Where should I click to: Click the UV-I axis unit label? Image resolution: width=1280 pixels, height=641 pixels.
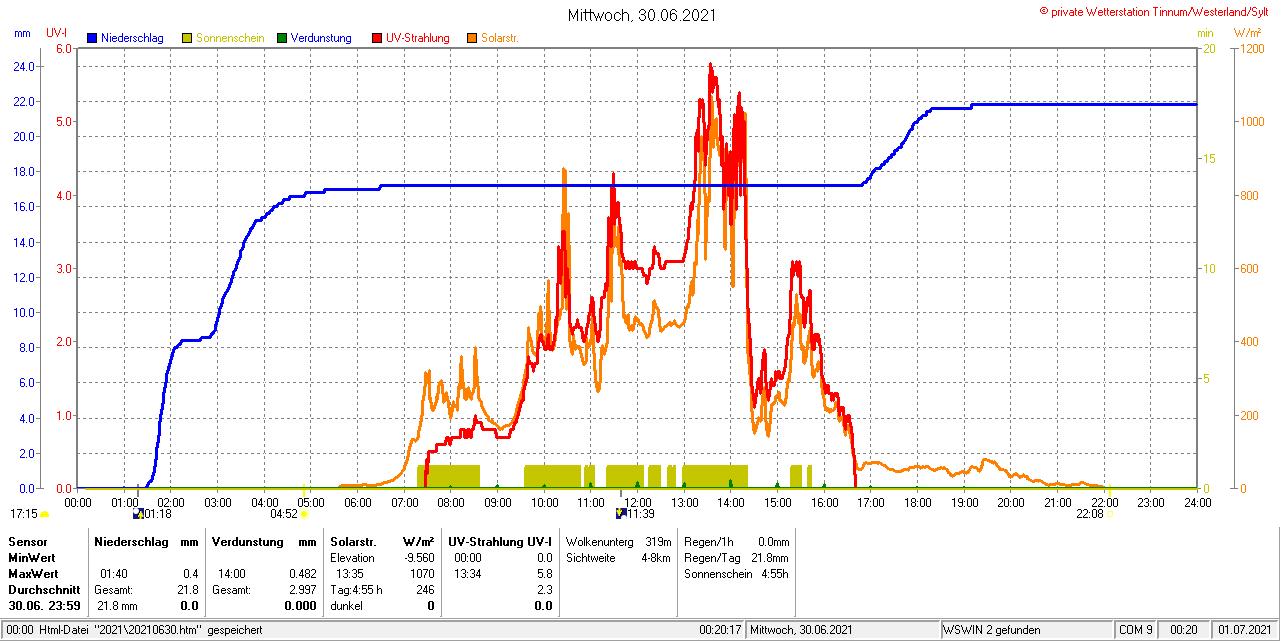click(x=57, y=33)
